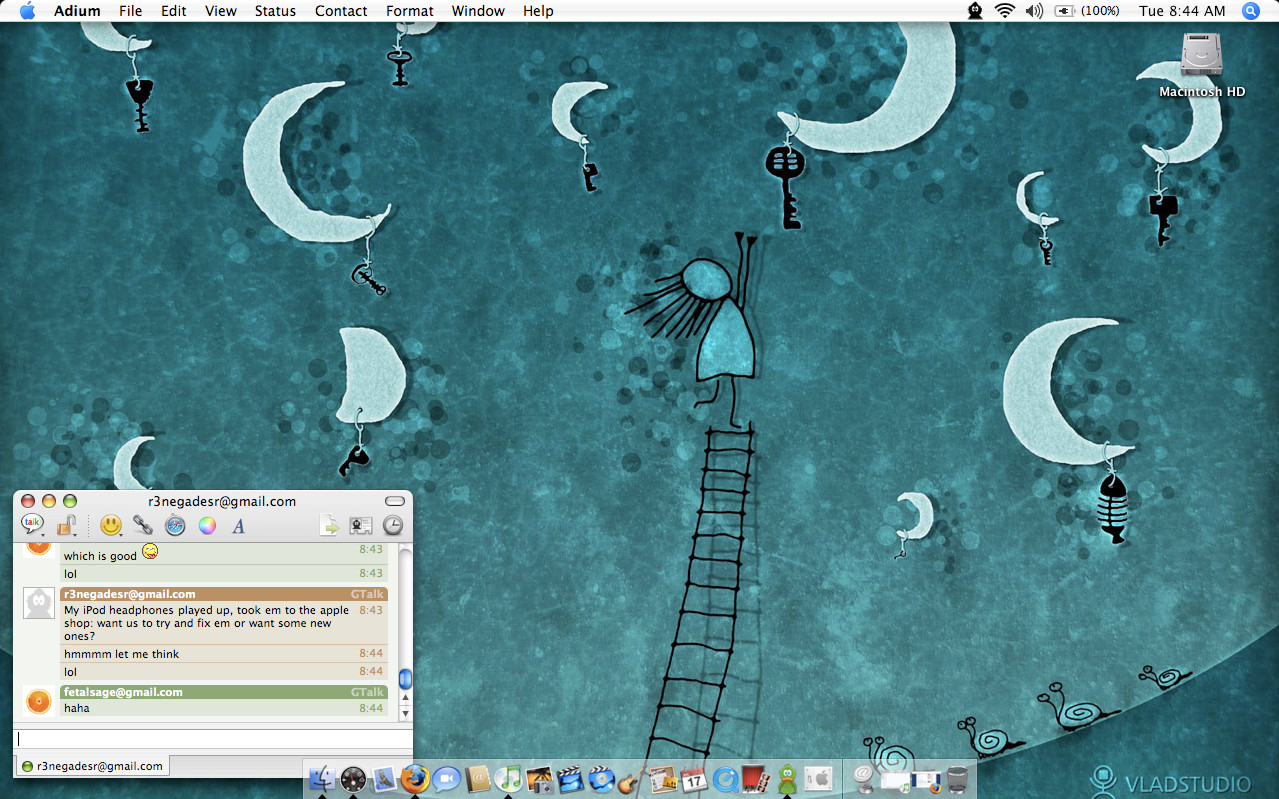Click the 'which is good' message
The width and height of the screenshot is (1279, 799).
[100, 556]
